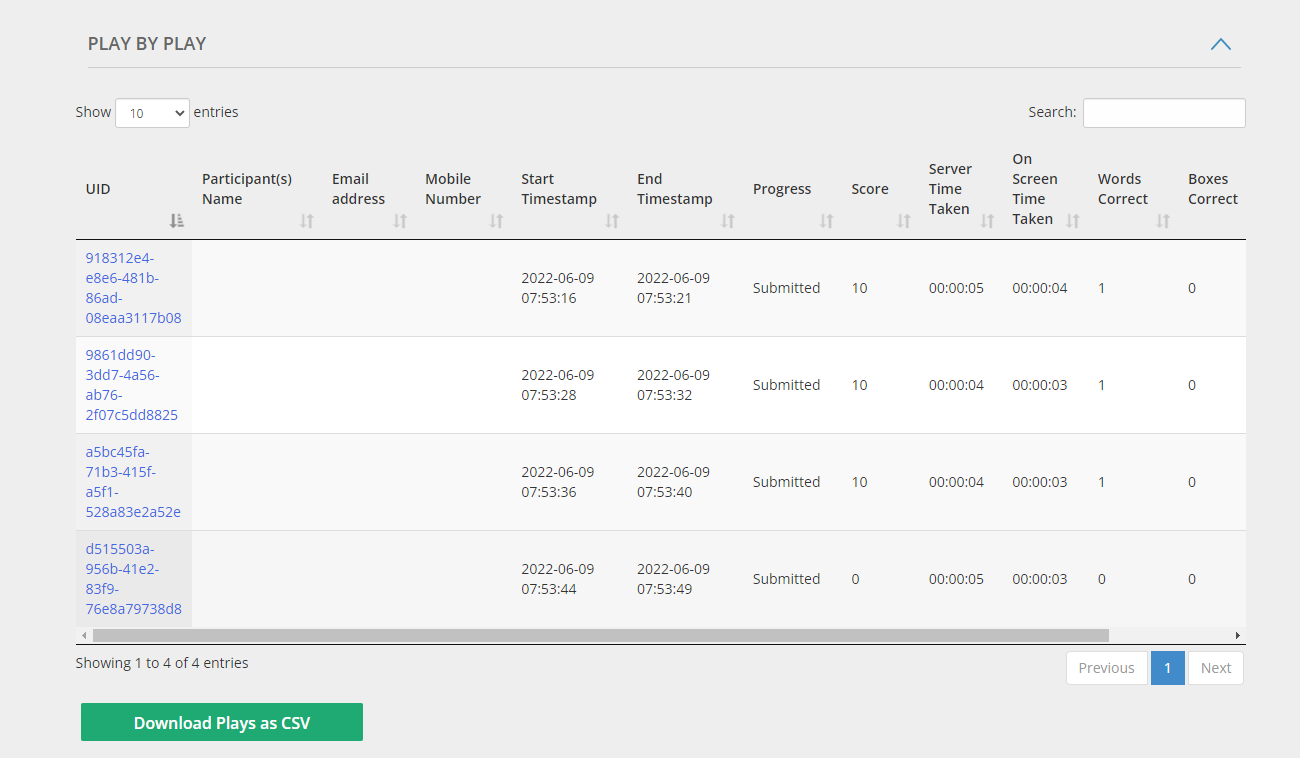
Task: Sort by Participant(s) Name sort icon
Action: point(307,221)
